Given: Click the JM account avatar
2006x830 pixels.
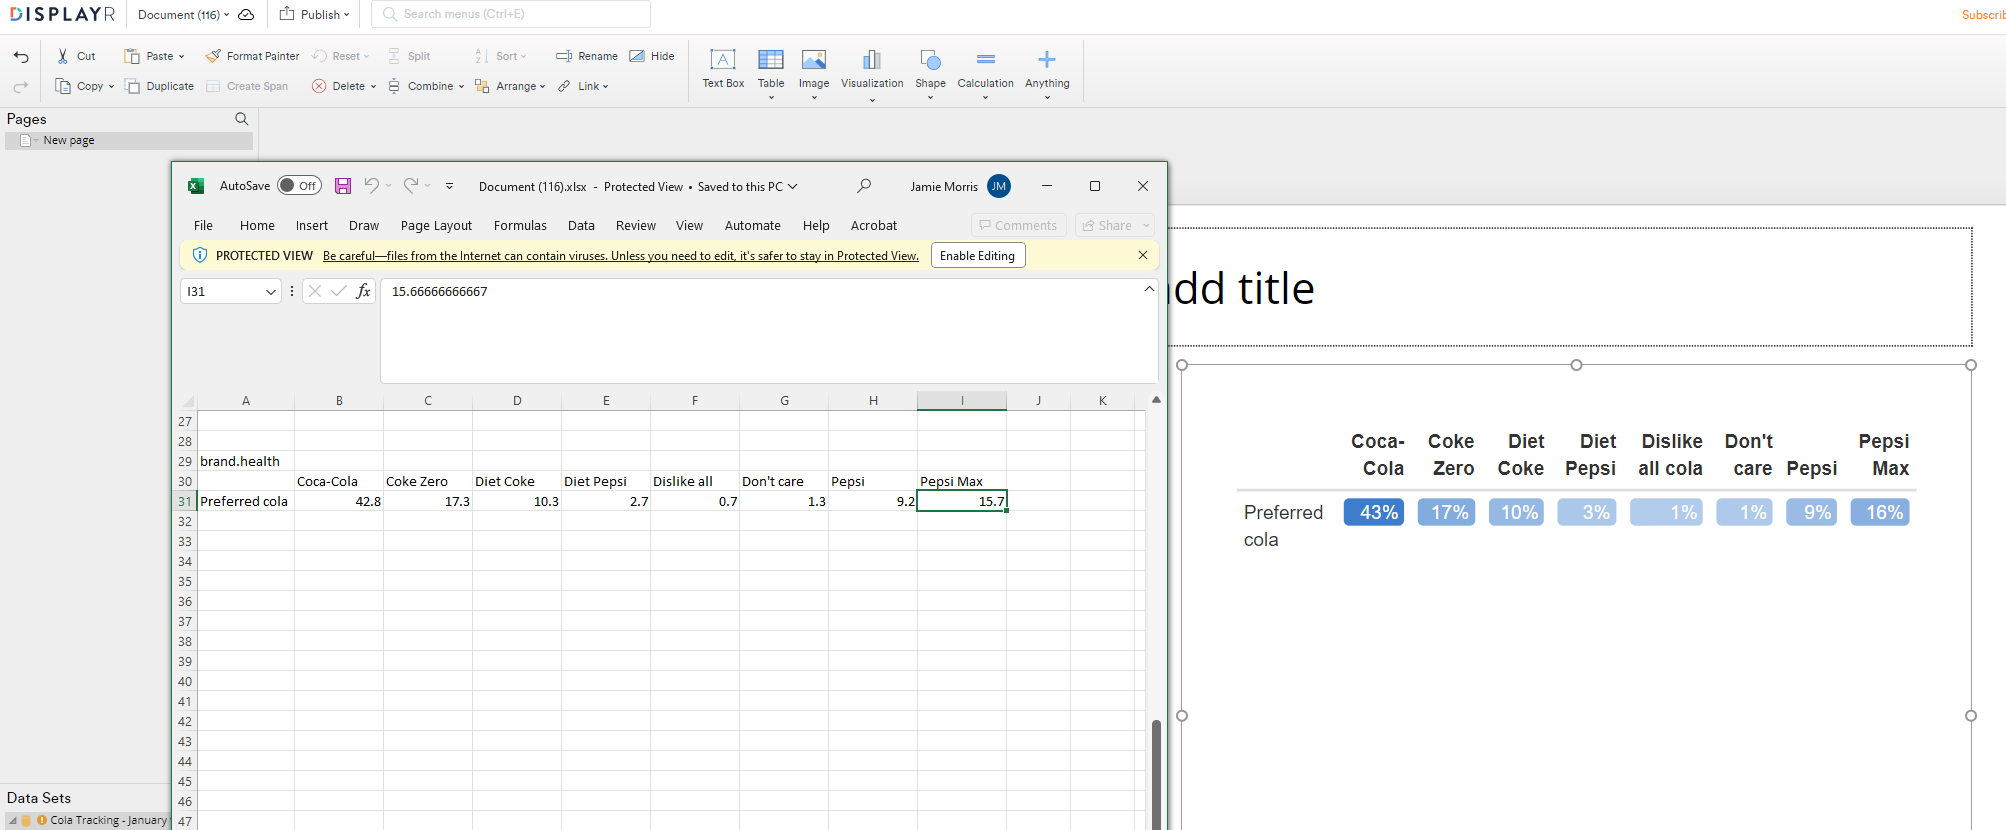Looking at the screenshot, I should pyautogui.click(x=998, y=186).
